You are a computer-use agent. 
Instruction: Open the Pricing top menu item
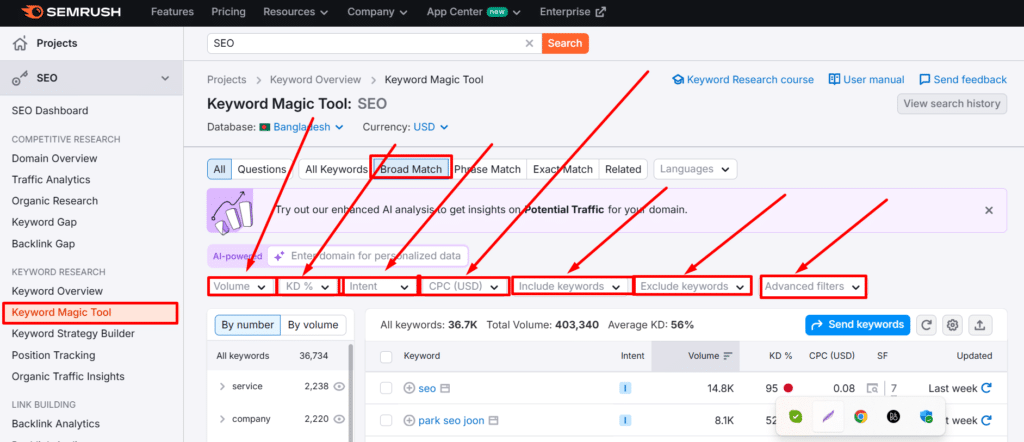pos(229,12)
